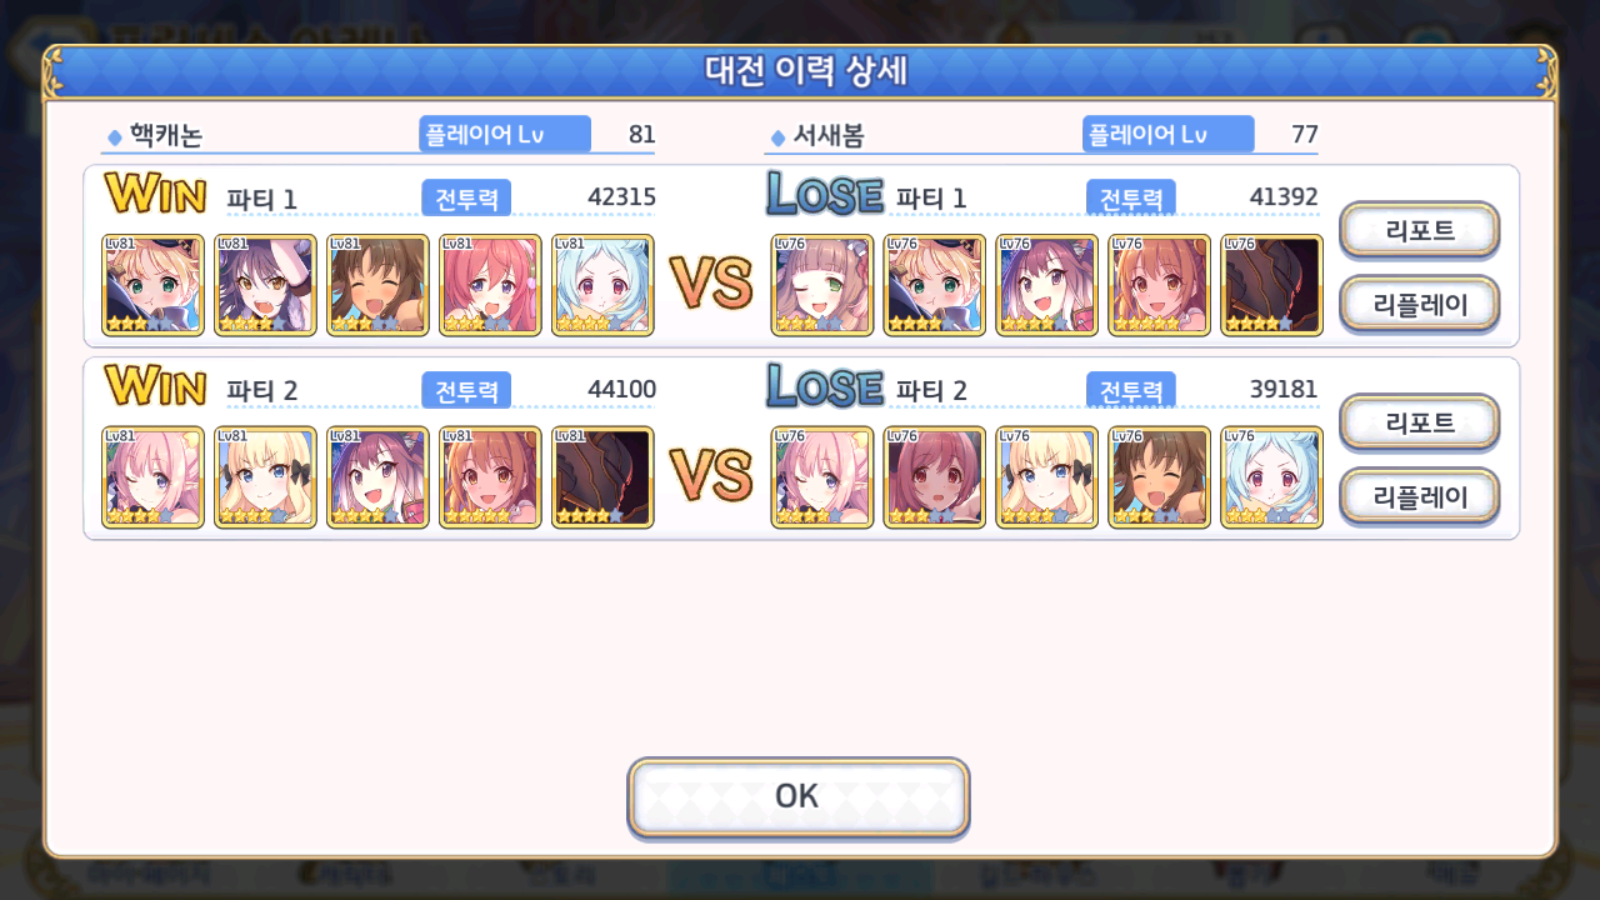Select the winking Lv76 character in losing party 1

pyautogui.click(x=822, y=285)
